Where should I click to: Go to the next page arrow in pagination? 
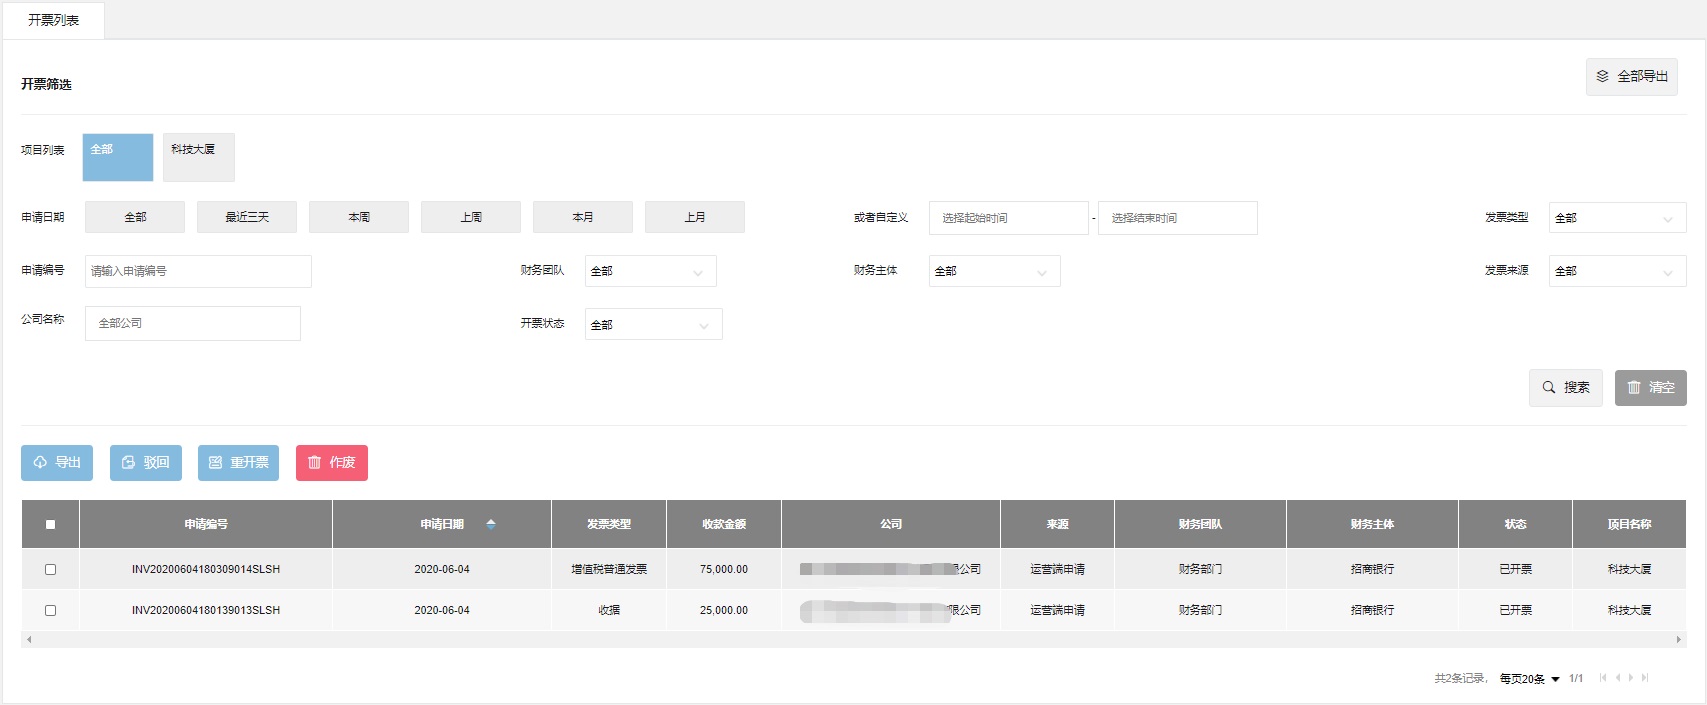click(x=1631, y=678)
